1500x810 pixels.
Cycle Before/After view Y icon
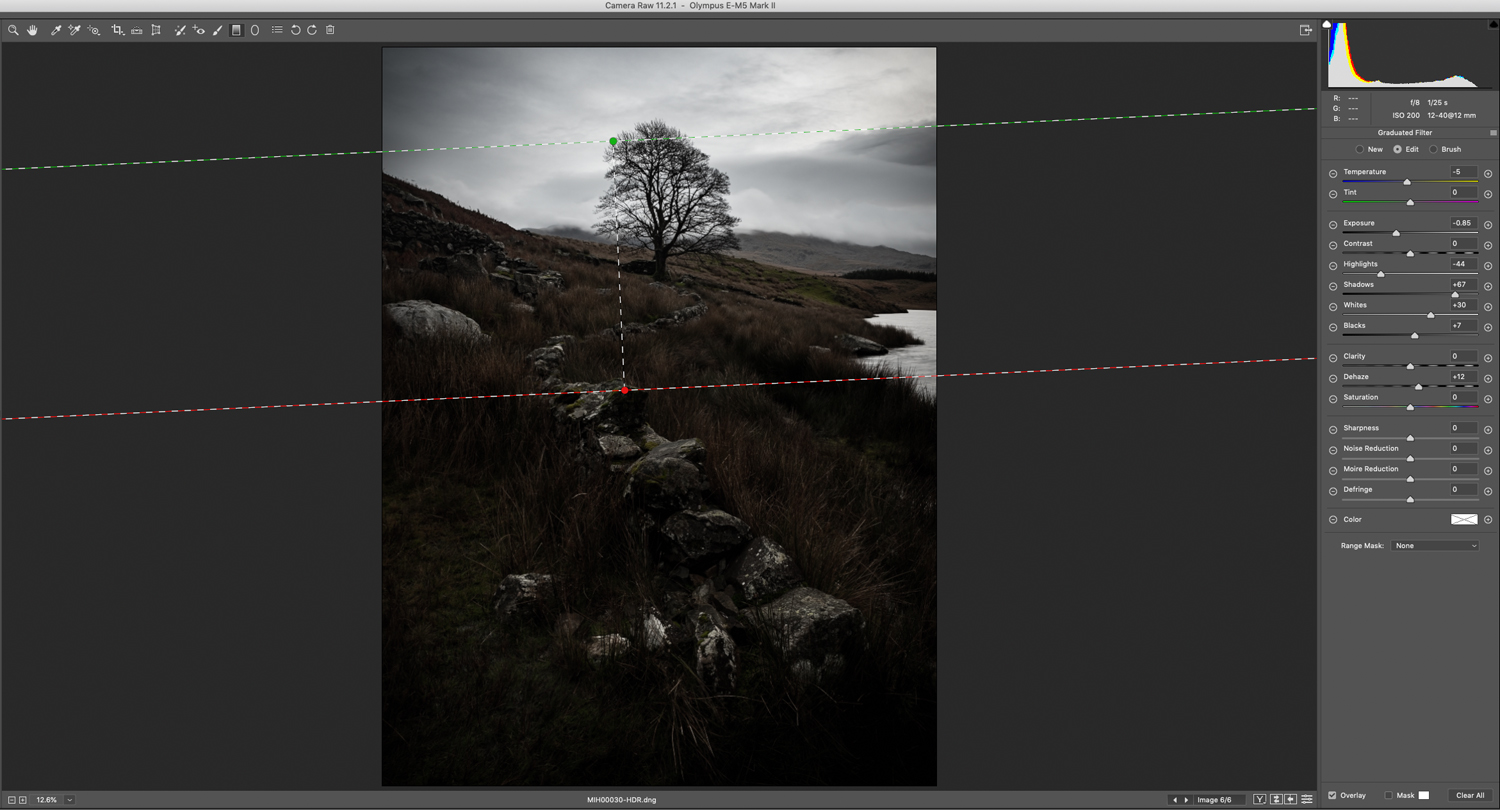pyautogui.click(x=1260, y=800)
